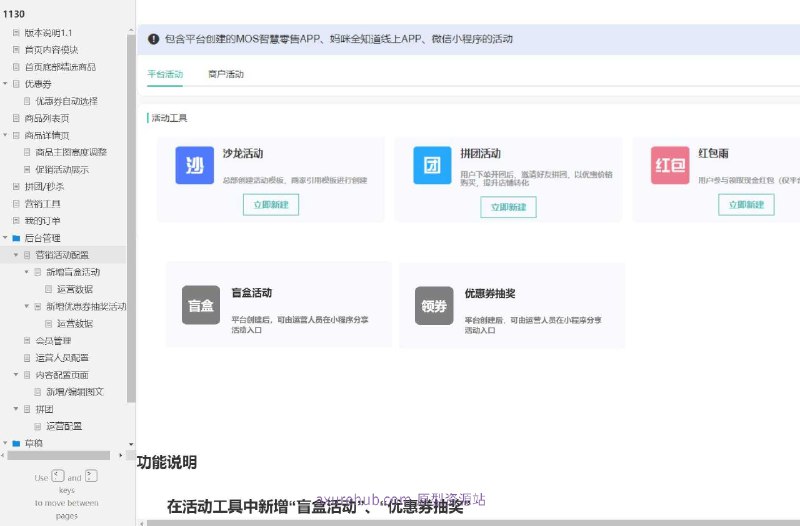This screenshot has width=800, height=526.
Task: Click the 沙龙活动 card title
Action: [243, 154]
